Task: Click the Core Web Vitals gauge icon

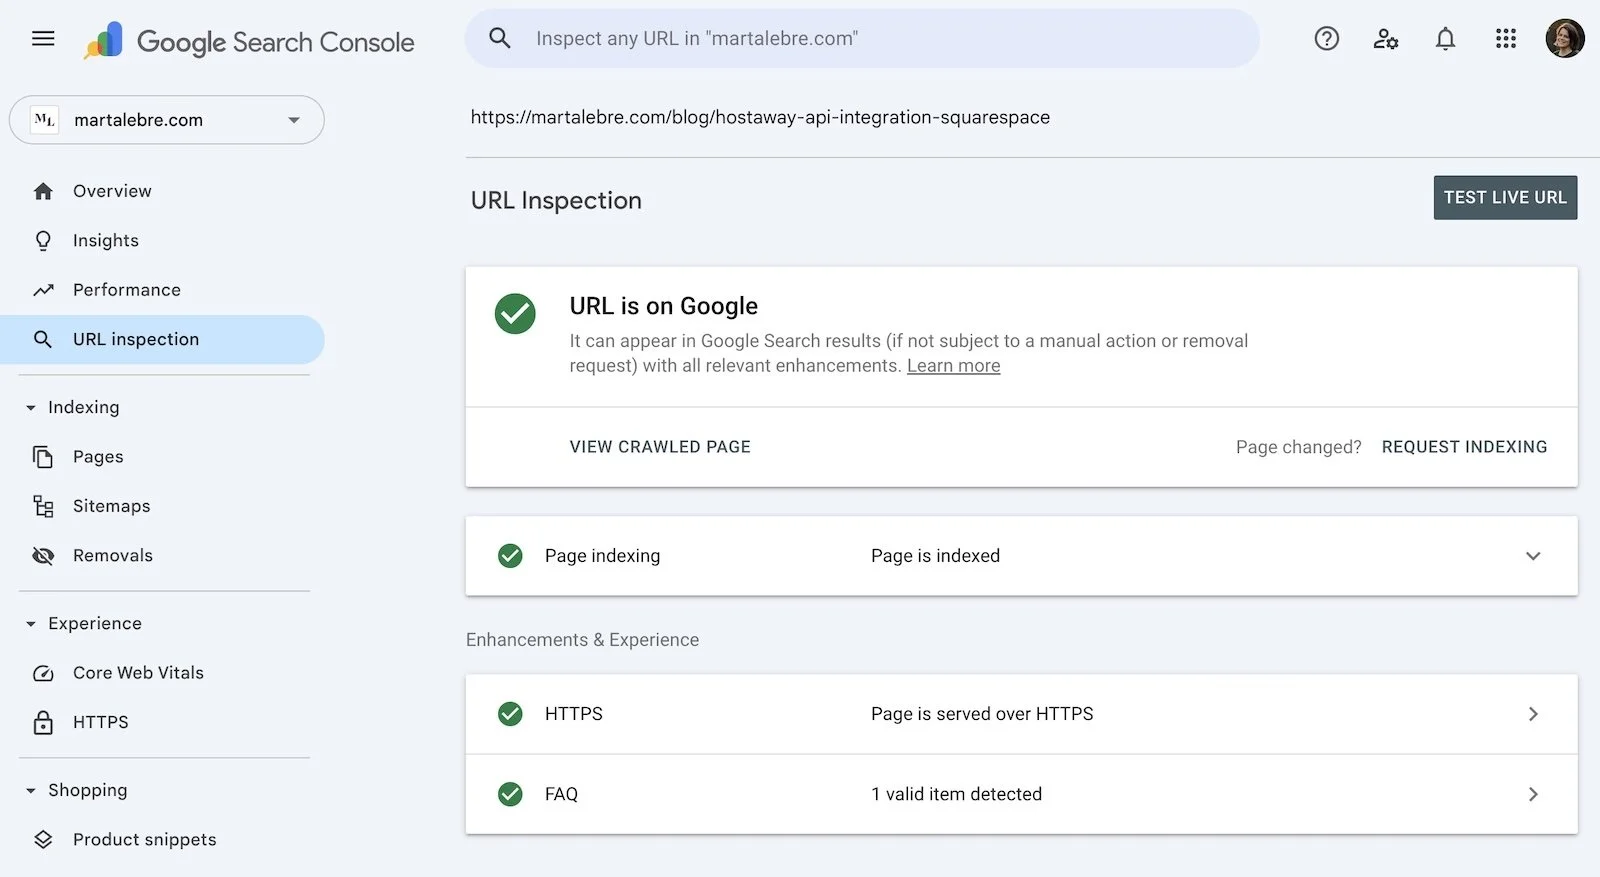Action: [43, 673]
